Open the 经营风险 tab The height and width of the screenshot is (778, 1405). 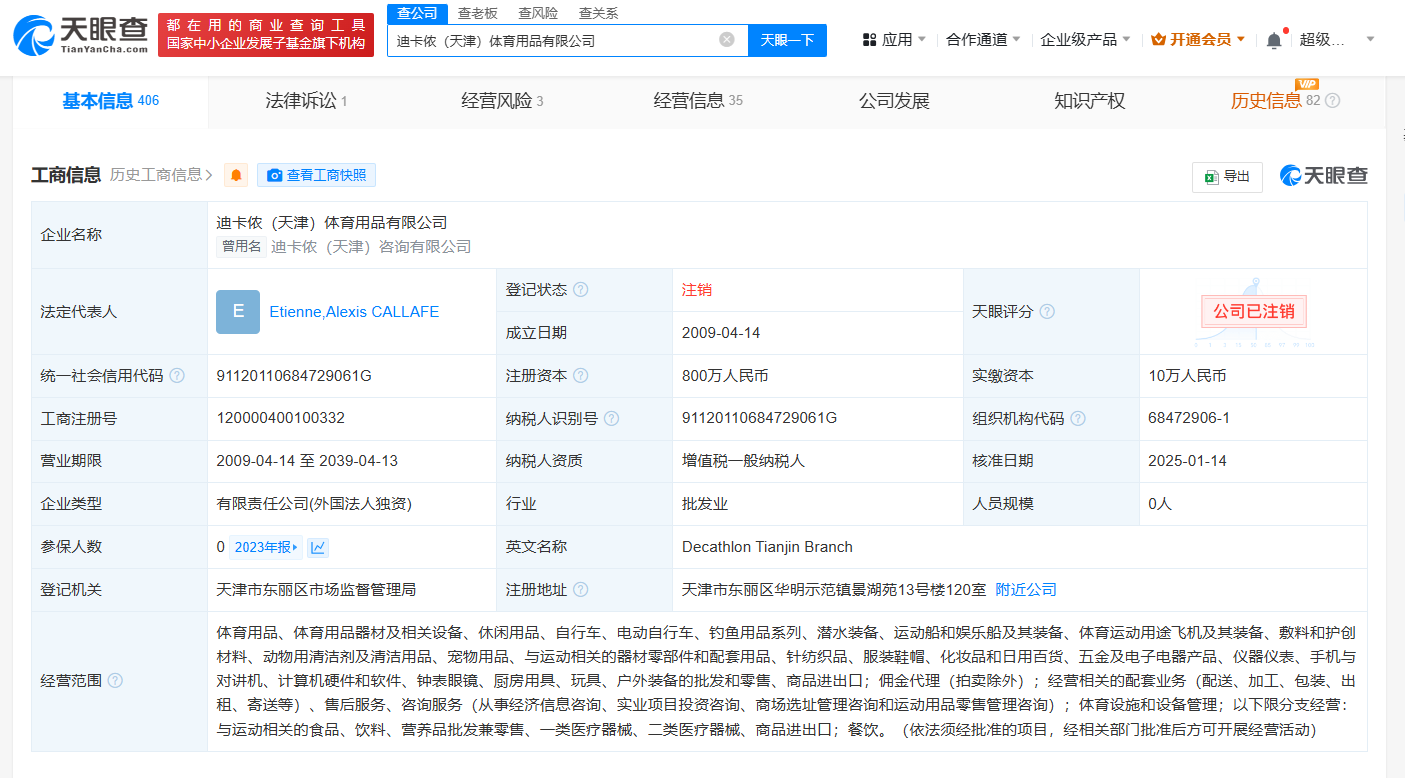click(501, 101)
